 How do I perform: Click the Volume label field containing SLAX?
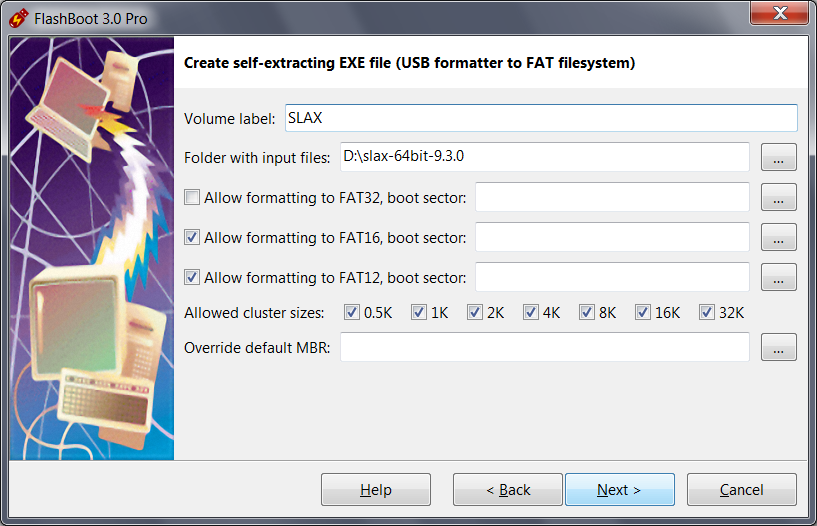tap(541, 118)
